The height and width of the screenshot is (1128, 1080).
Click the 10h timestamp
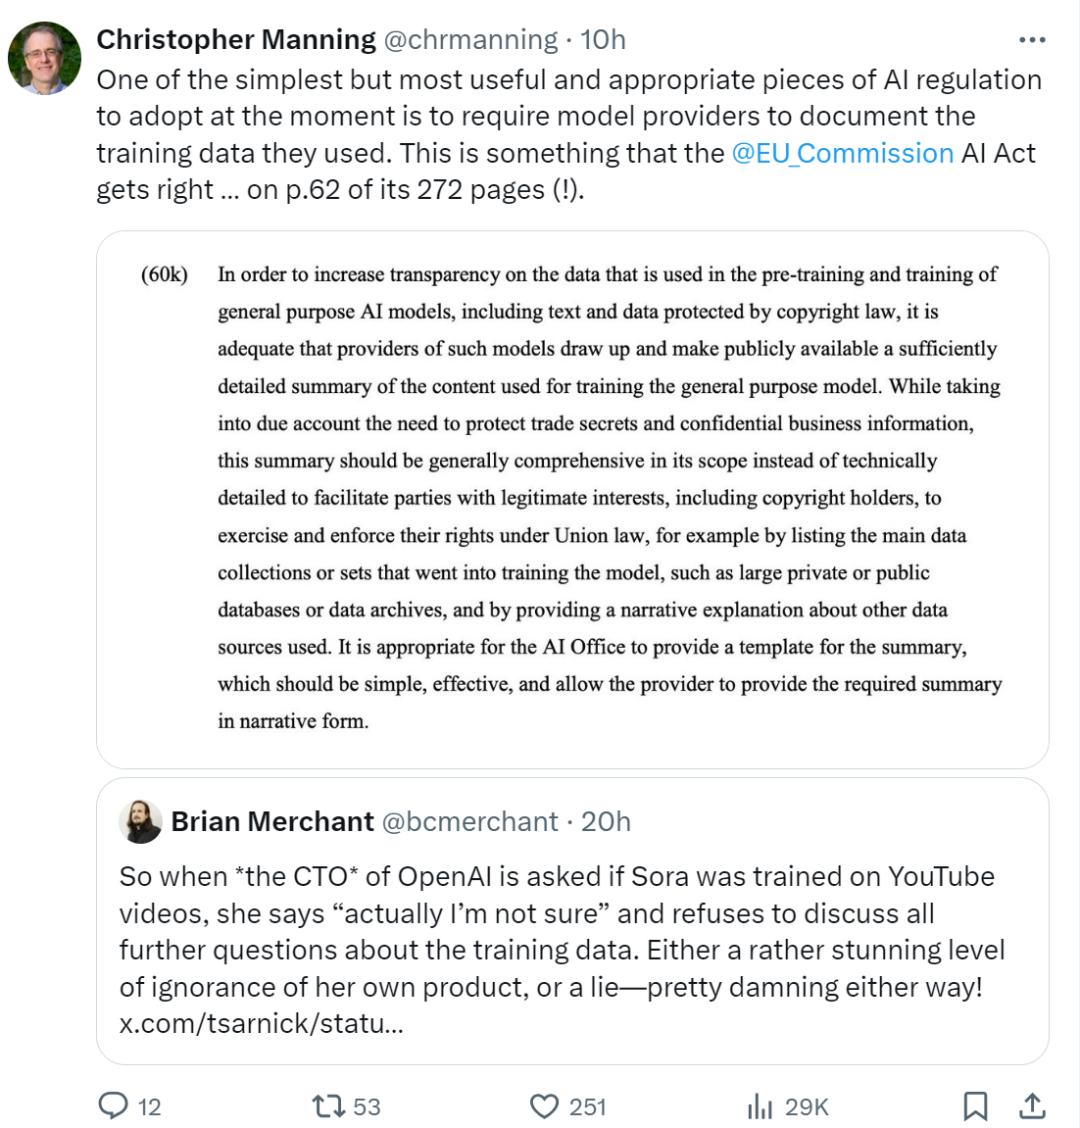pyautogui.click(x=603, y=40)
